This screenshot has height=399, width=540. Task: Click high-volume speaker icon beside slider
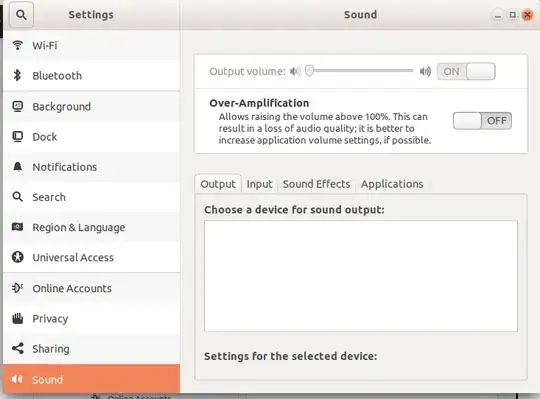point(425,71)
